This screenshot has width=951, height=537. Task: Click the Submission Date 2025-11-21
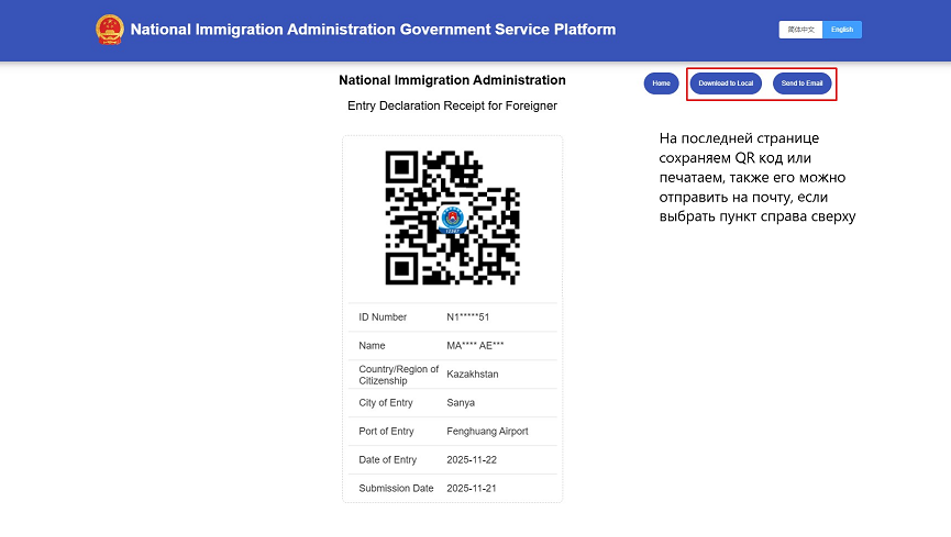coord(472,488)
